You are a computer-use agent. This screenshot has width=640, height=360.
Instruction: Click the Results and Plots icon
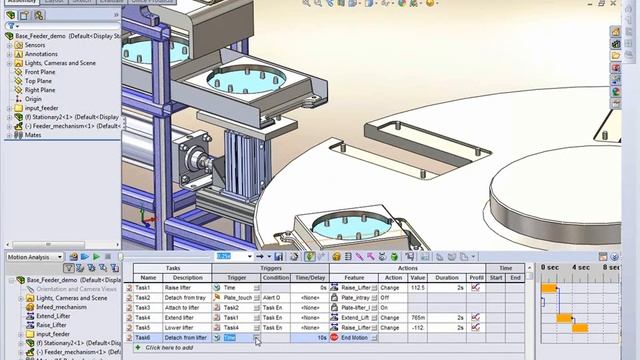pyautogui.click(x=410, y=257)
